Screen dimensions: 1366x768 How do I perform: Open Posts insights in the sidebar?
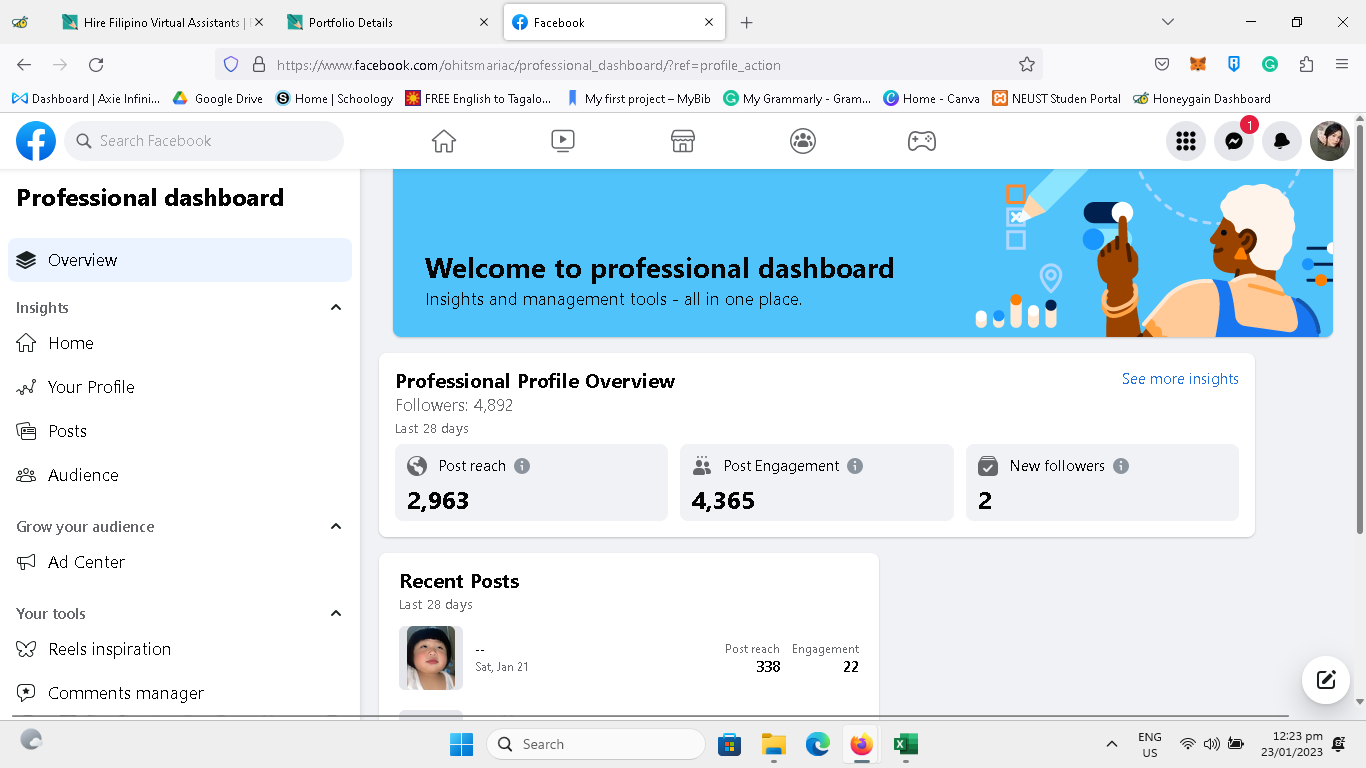coord(180,431)
